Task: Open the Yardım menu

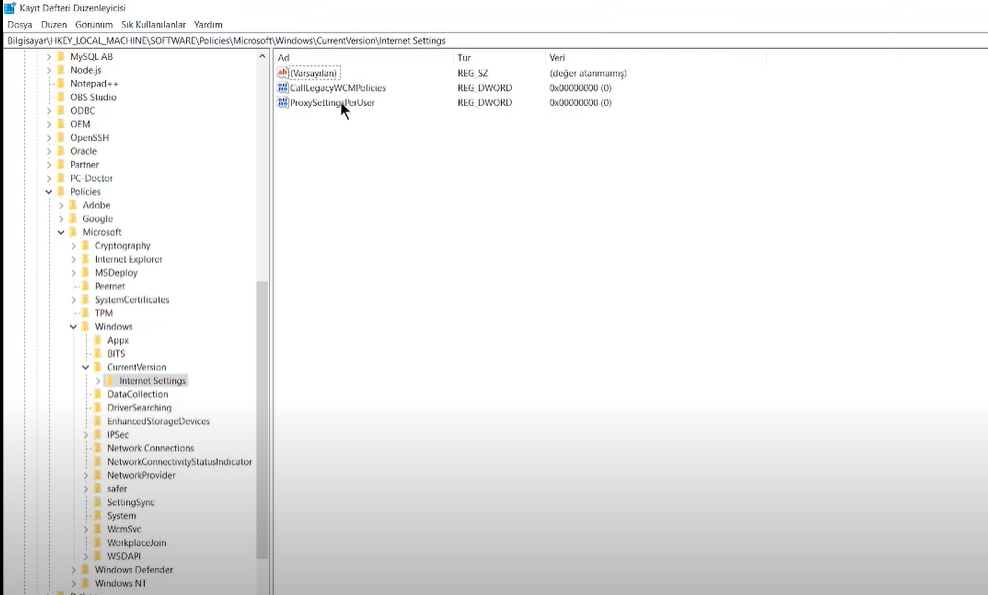Action: click(208, 24)
